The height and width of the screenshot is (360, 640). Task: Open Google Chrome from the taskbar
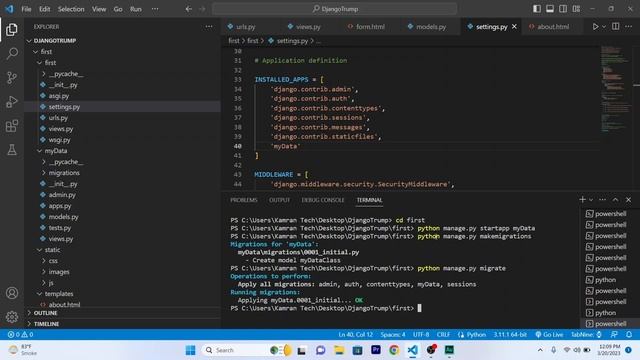pyautogui.click(x=394, y=350)
